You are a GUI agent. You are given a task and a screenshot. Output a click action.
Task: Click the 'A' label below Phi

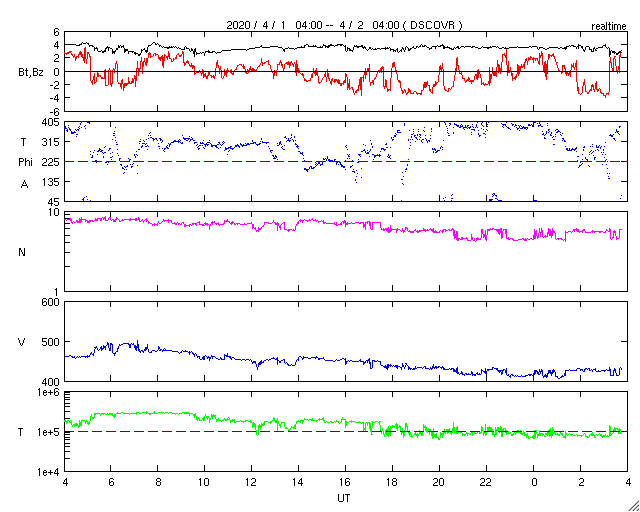coord(24,185)
